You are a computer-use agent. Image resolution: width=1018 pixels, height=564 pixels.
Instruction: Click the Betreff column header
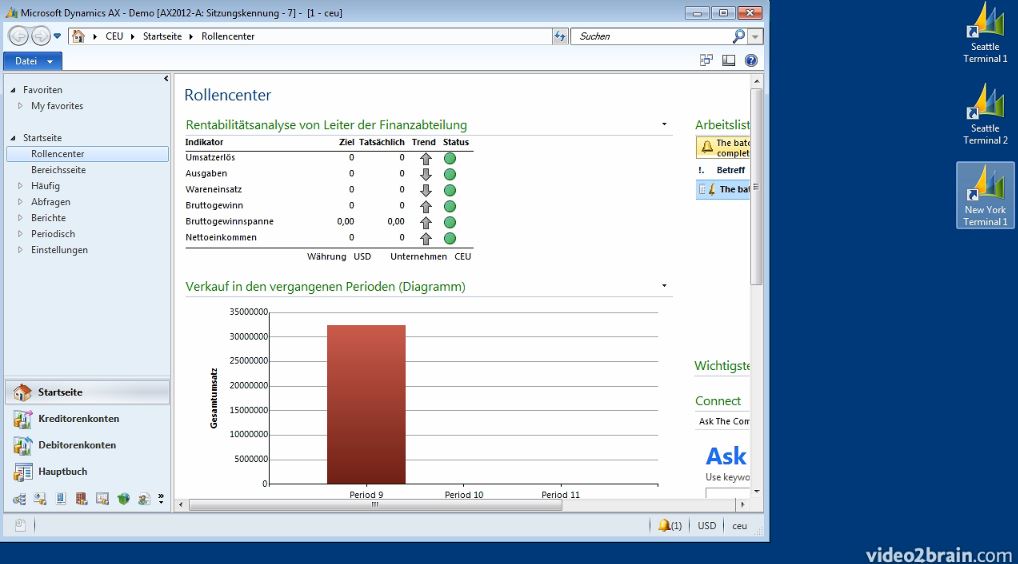pos(731,170)
